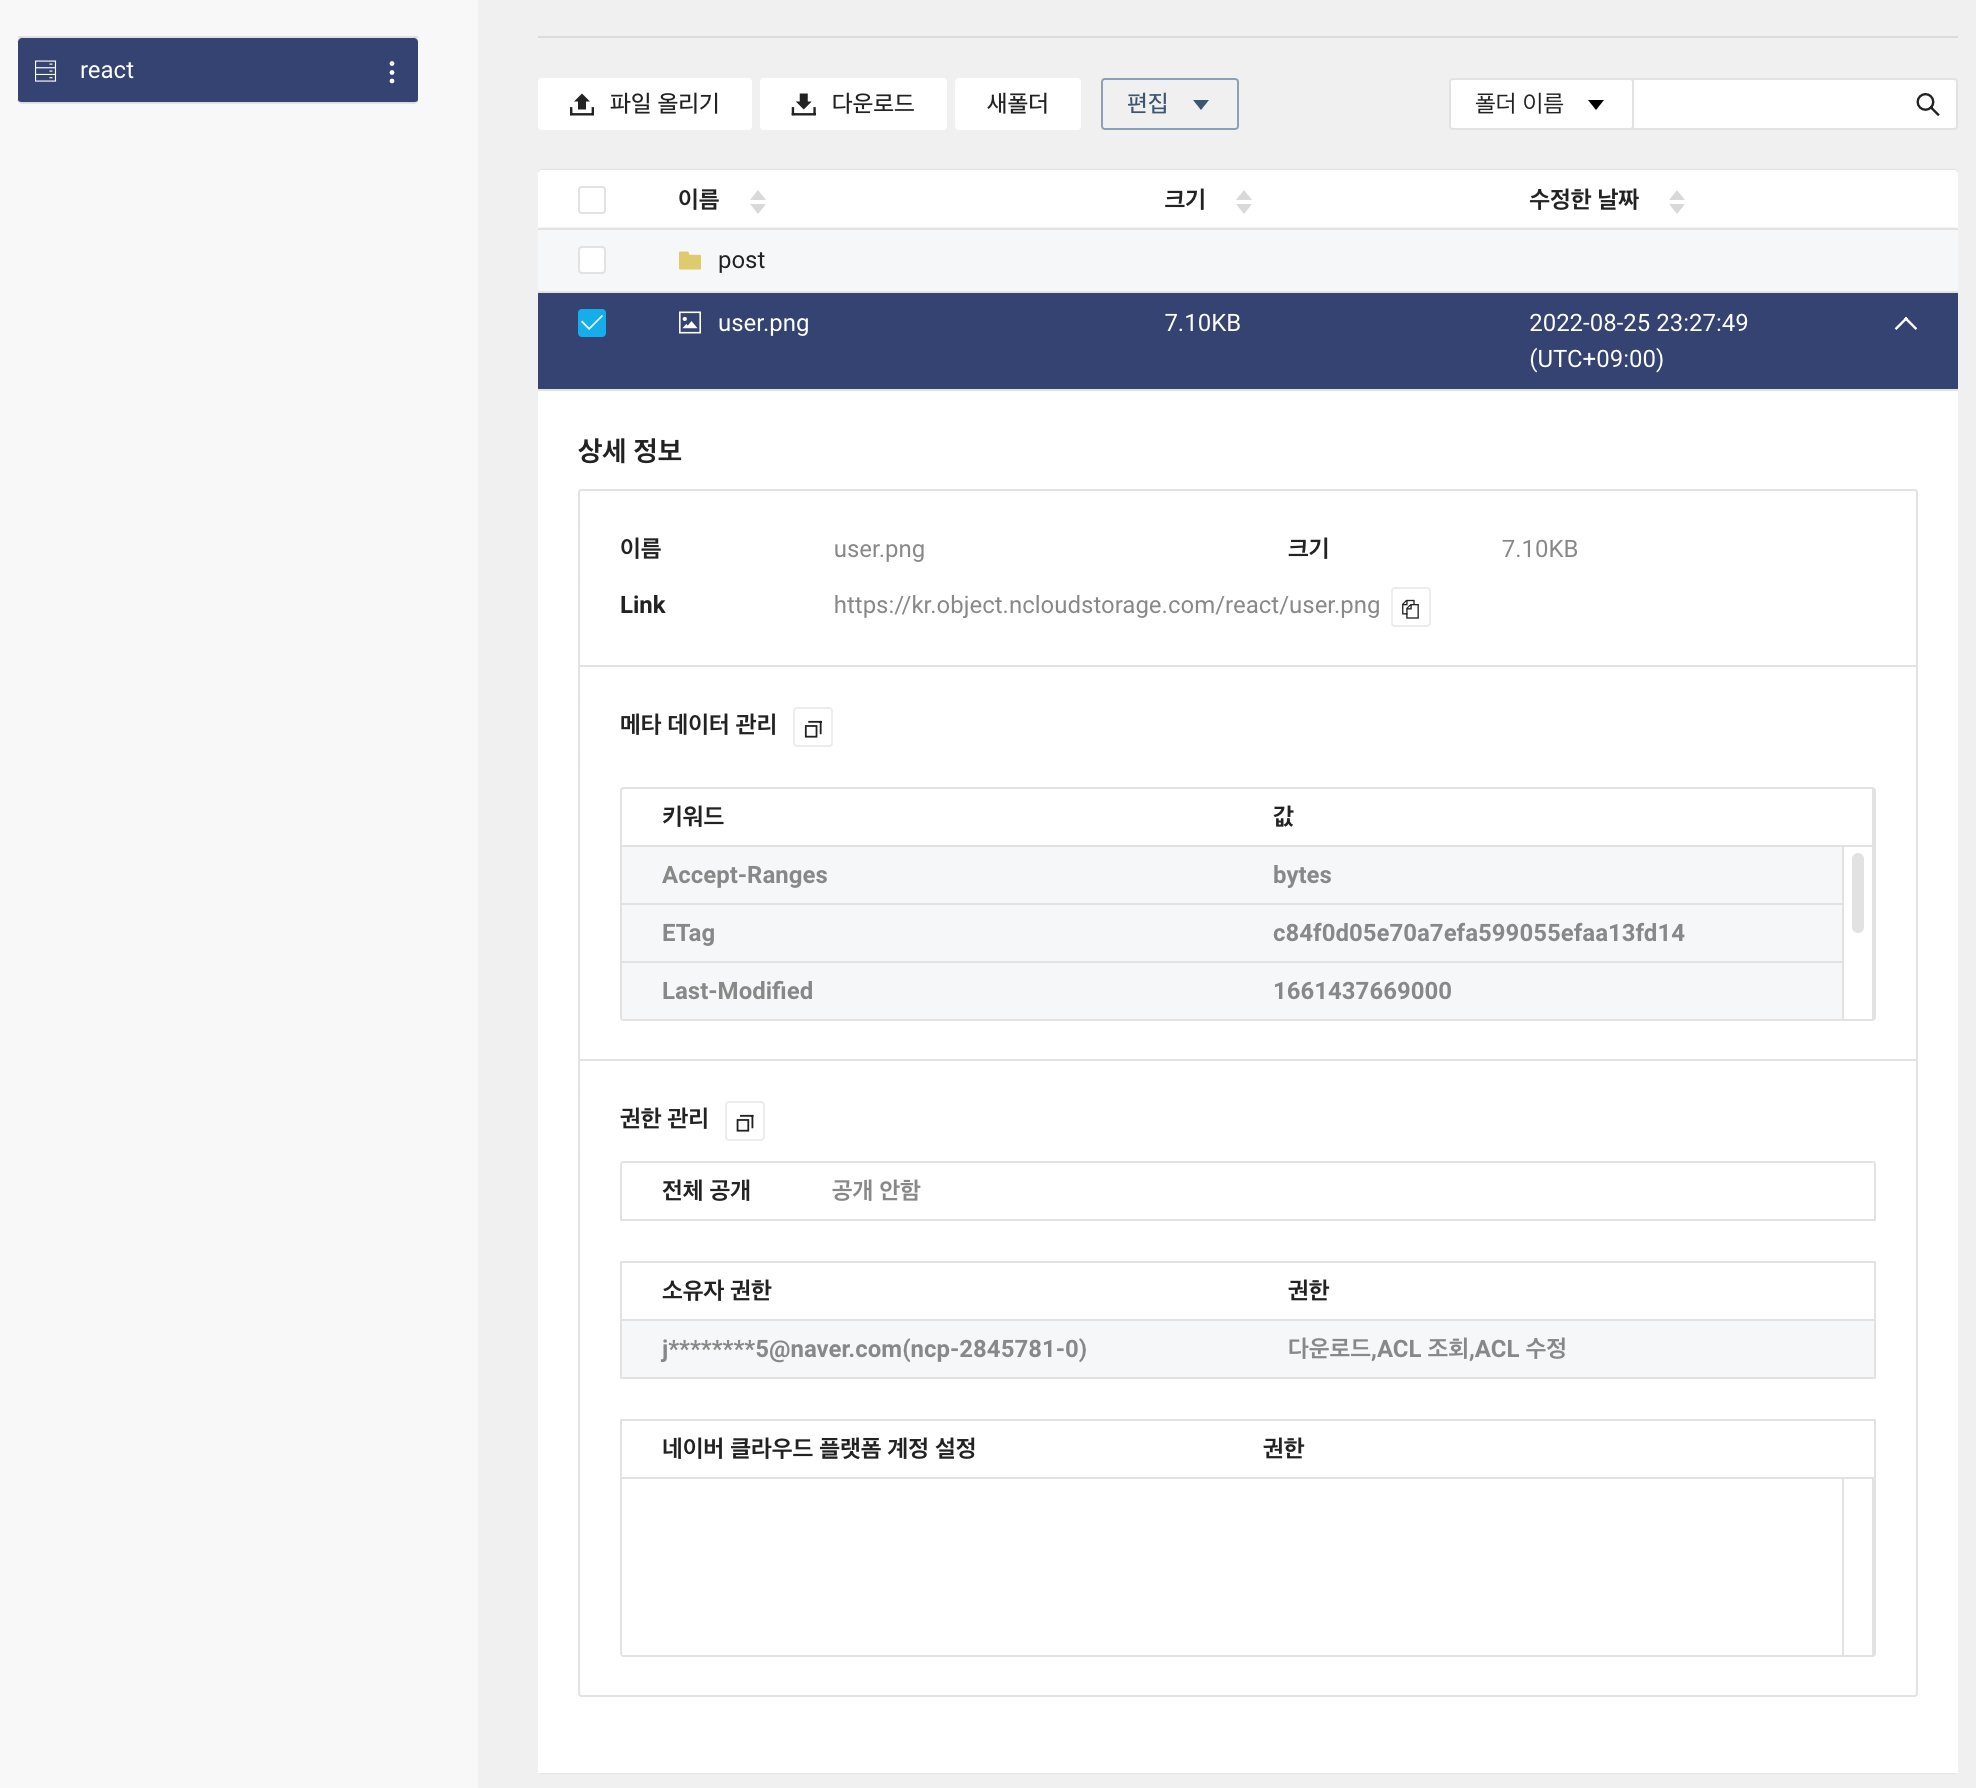Image resolution: width=1976 pixels, height=1788 pixels.
Task: Click the react bucket icon in sidebar
Action: coord(46,71)
